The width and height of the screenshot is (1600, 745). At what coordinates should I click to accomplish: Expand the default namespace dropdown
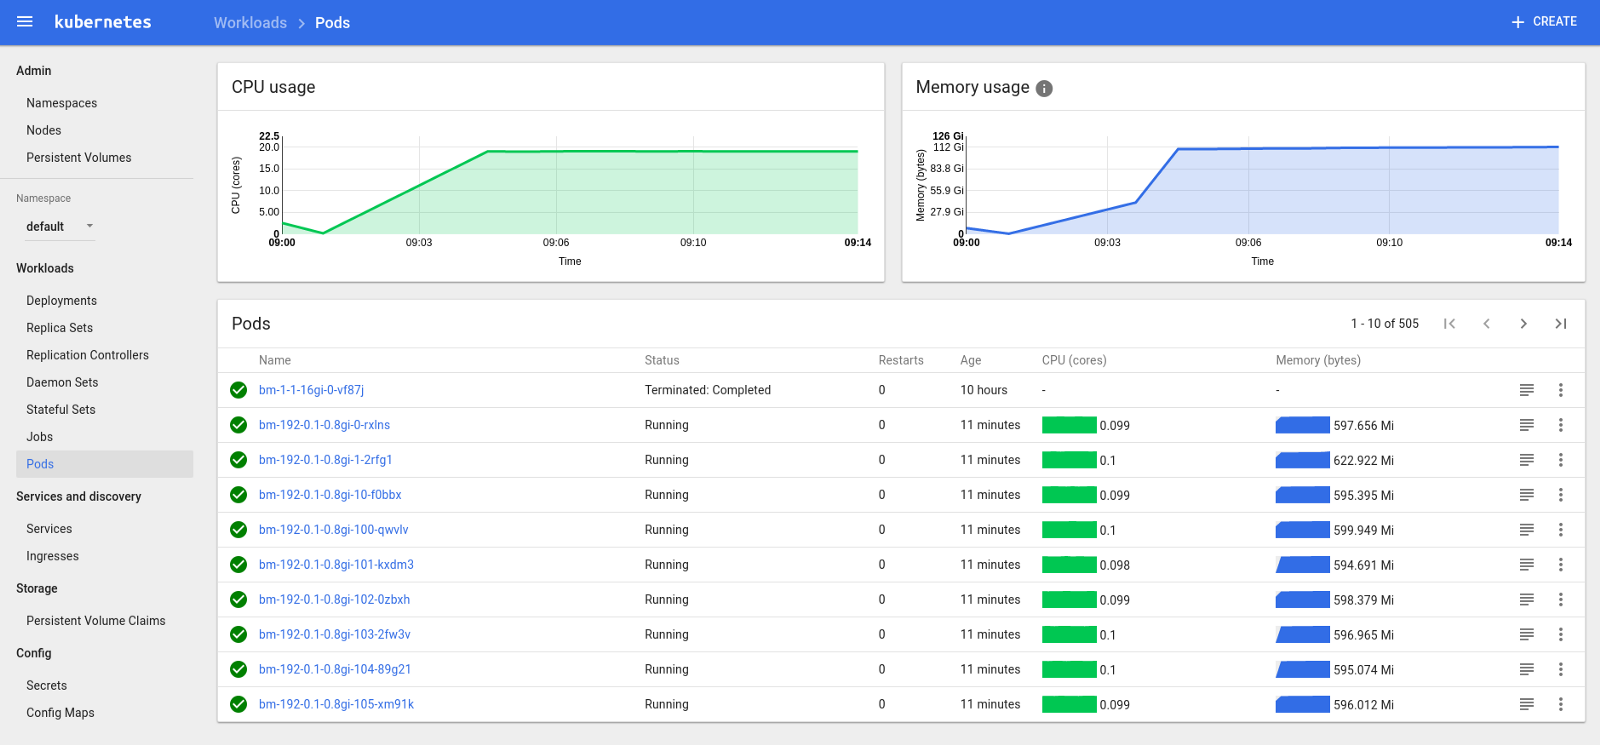tap(60, 227)
